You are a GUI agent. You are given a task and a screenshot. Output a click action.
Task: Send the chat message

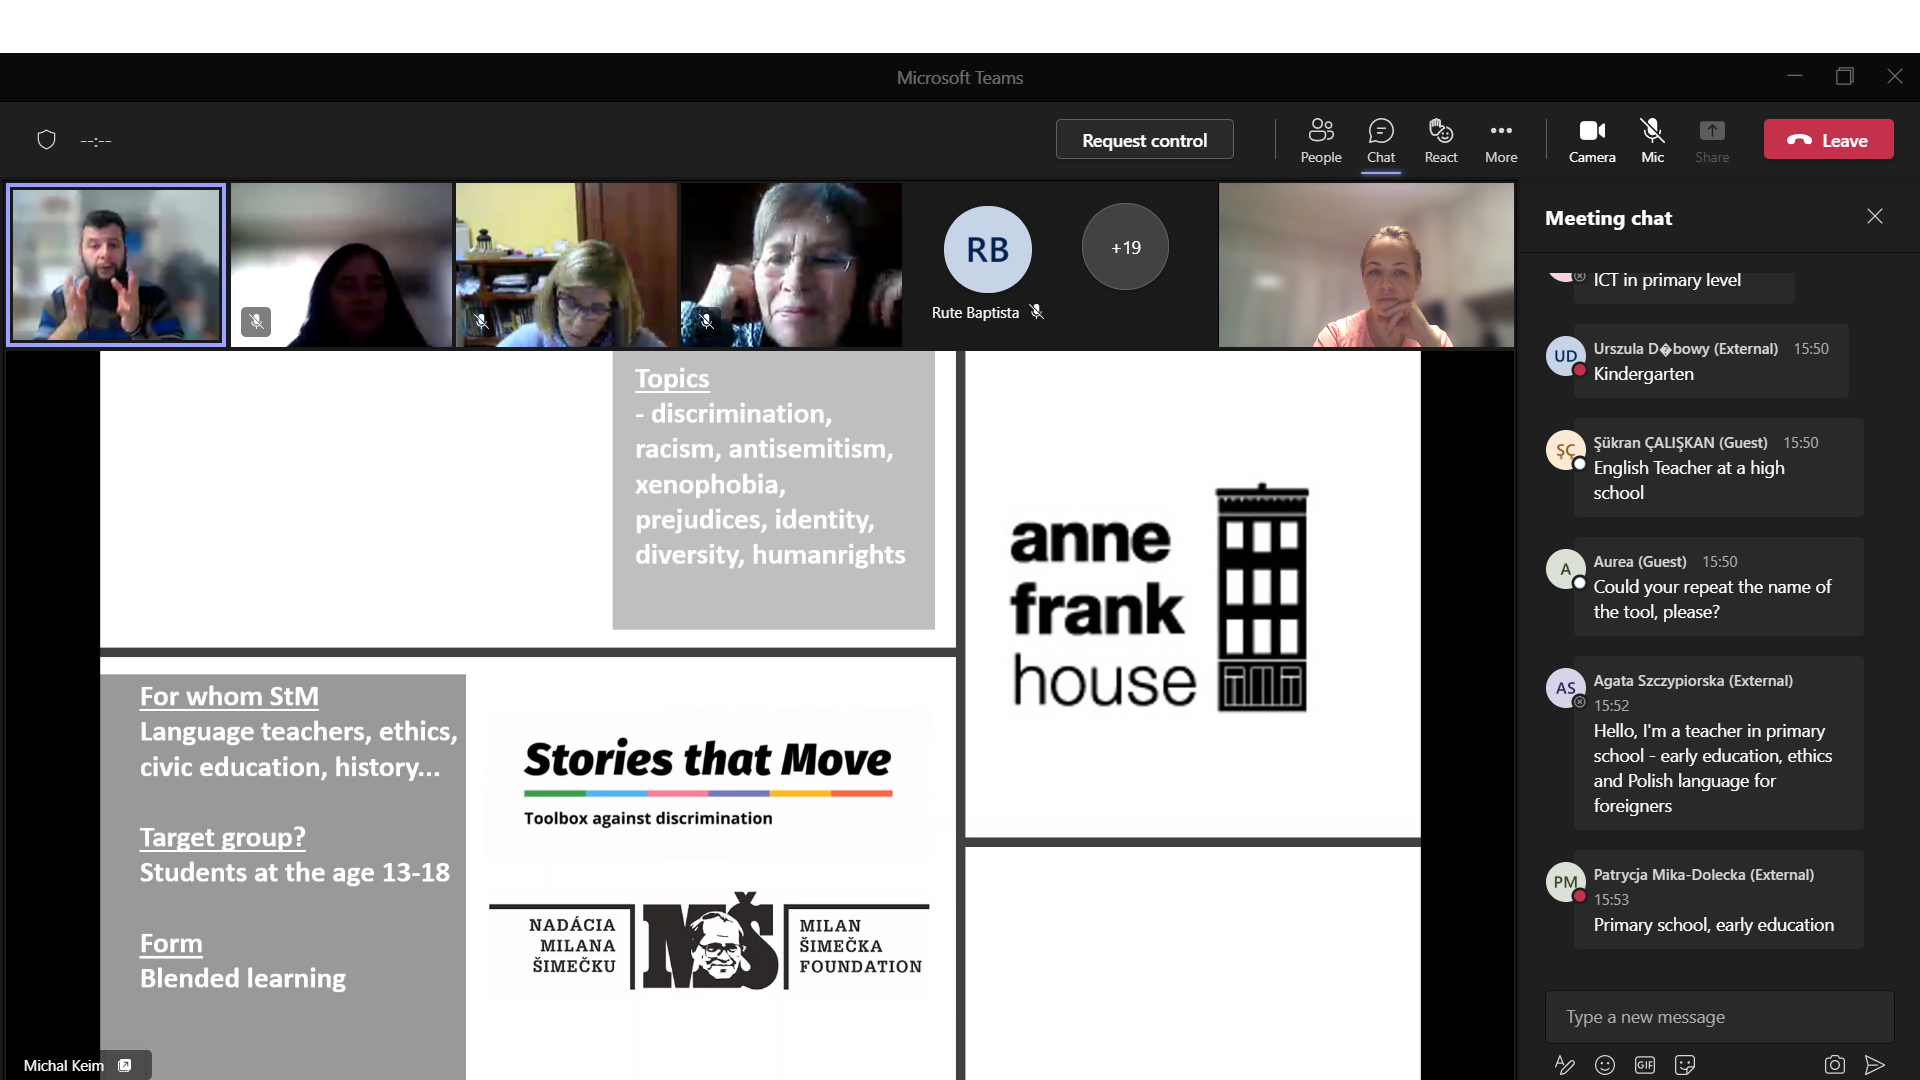(1875, 1065)
